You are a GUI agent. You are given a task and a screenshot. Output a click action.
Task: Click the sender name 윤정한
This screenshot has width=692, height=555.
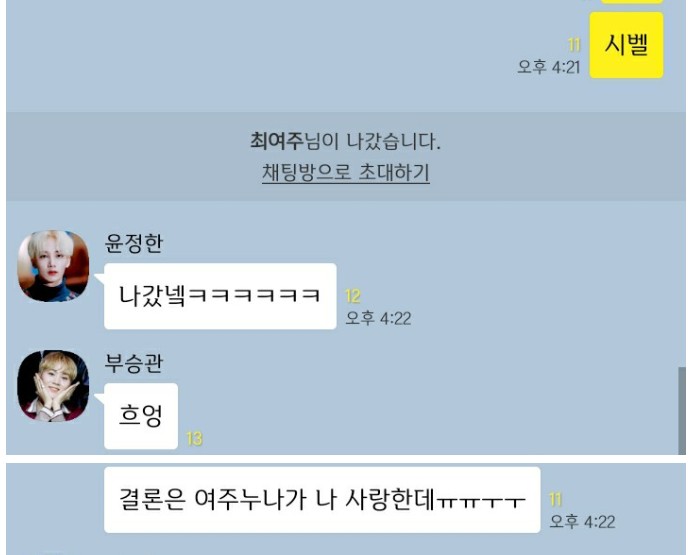tap(134, 243)
